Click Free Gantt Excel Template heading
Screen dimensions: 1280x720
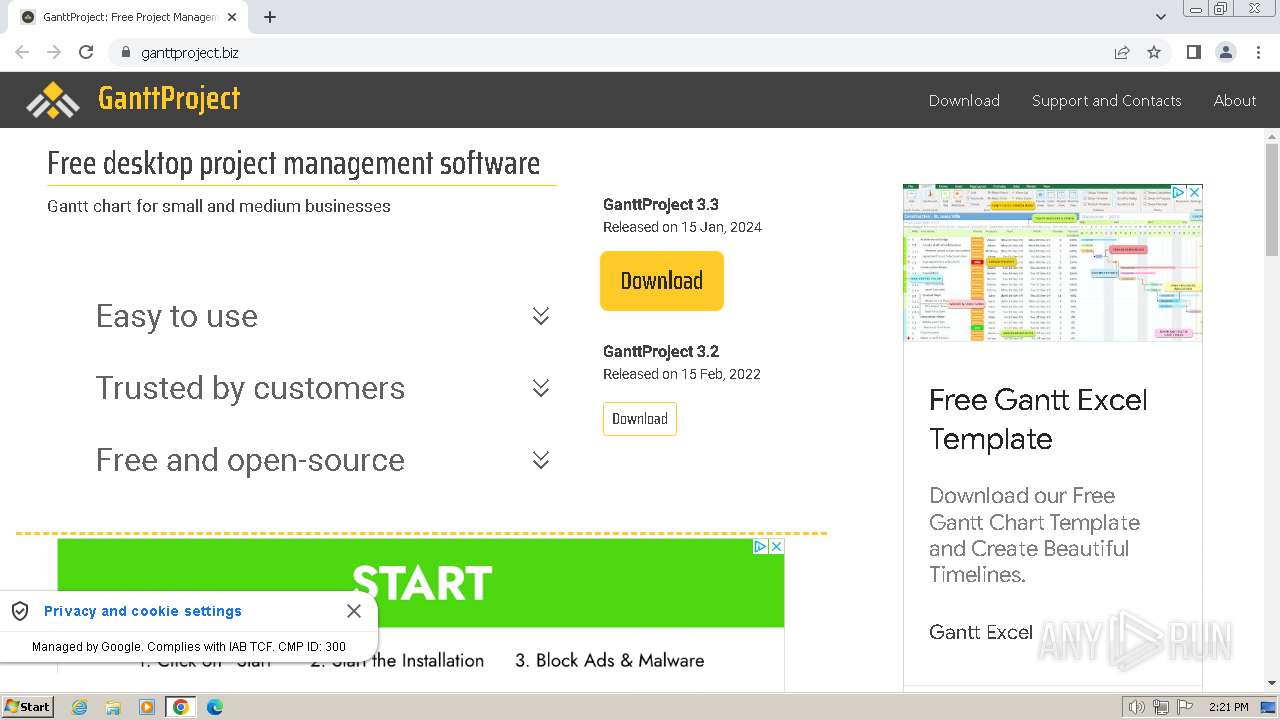(x=1038, y=419)
